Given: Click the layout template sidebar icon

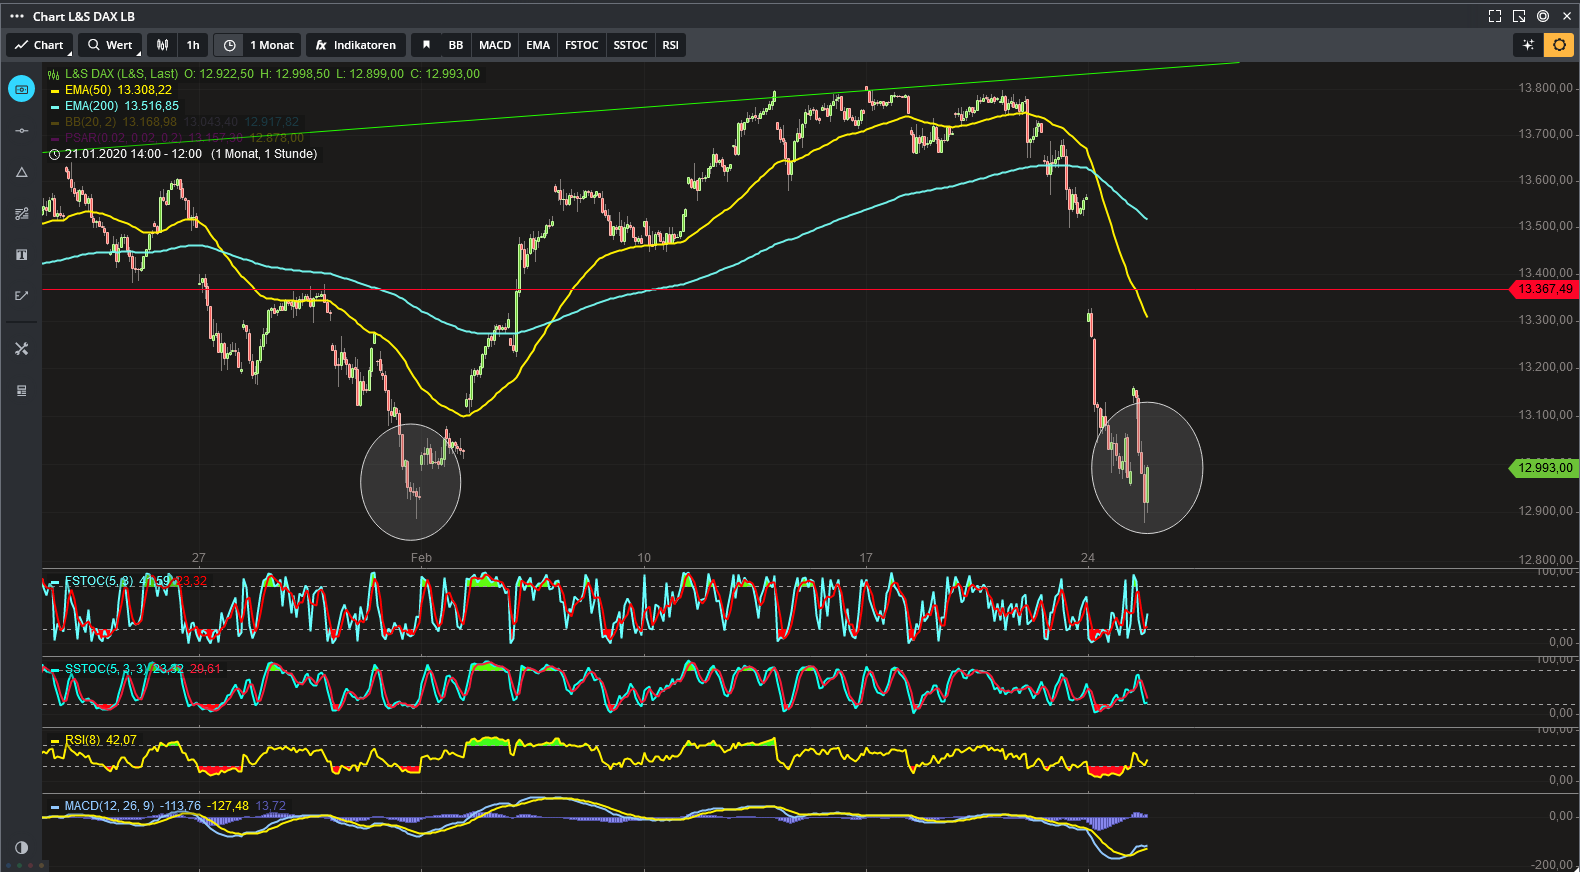Looking at the screenshot, I should tap(21, 390).
